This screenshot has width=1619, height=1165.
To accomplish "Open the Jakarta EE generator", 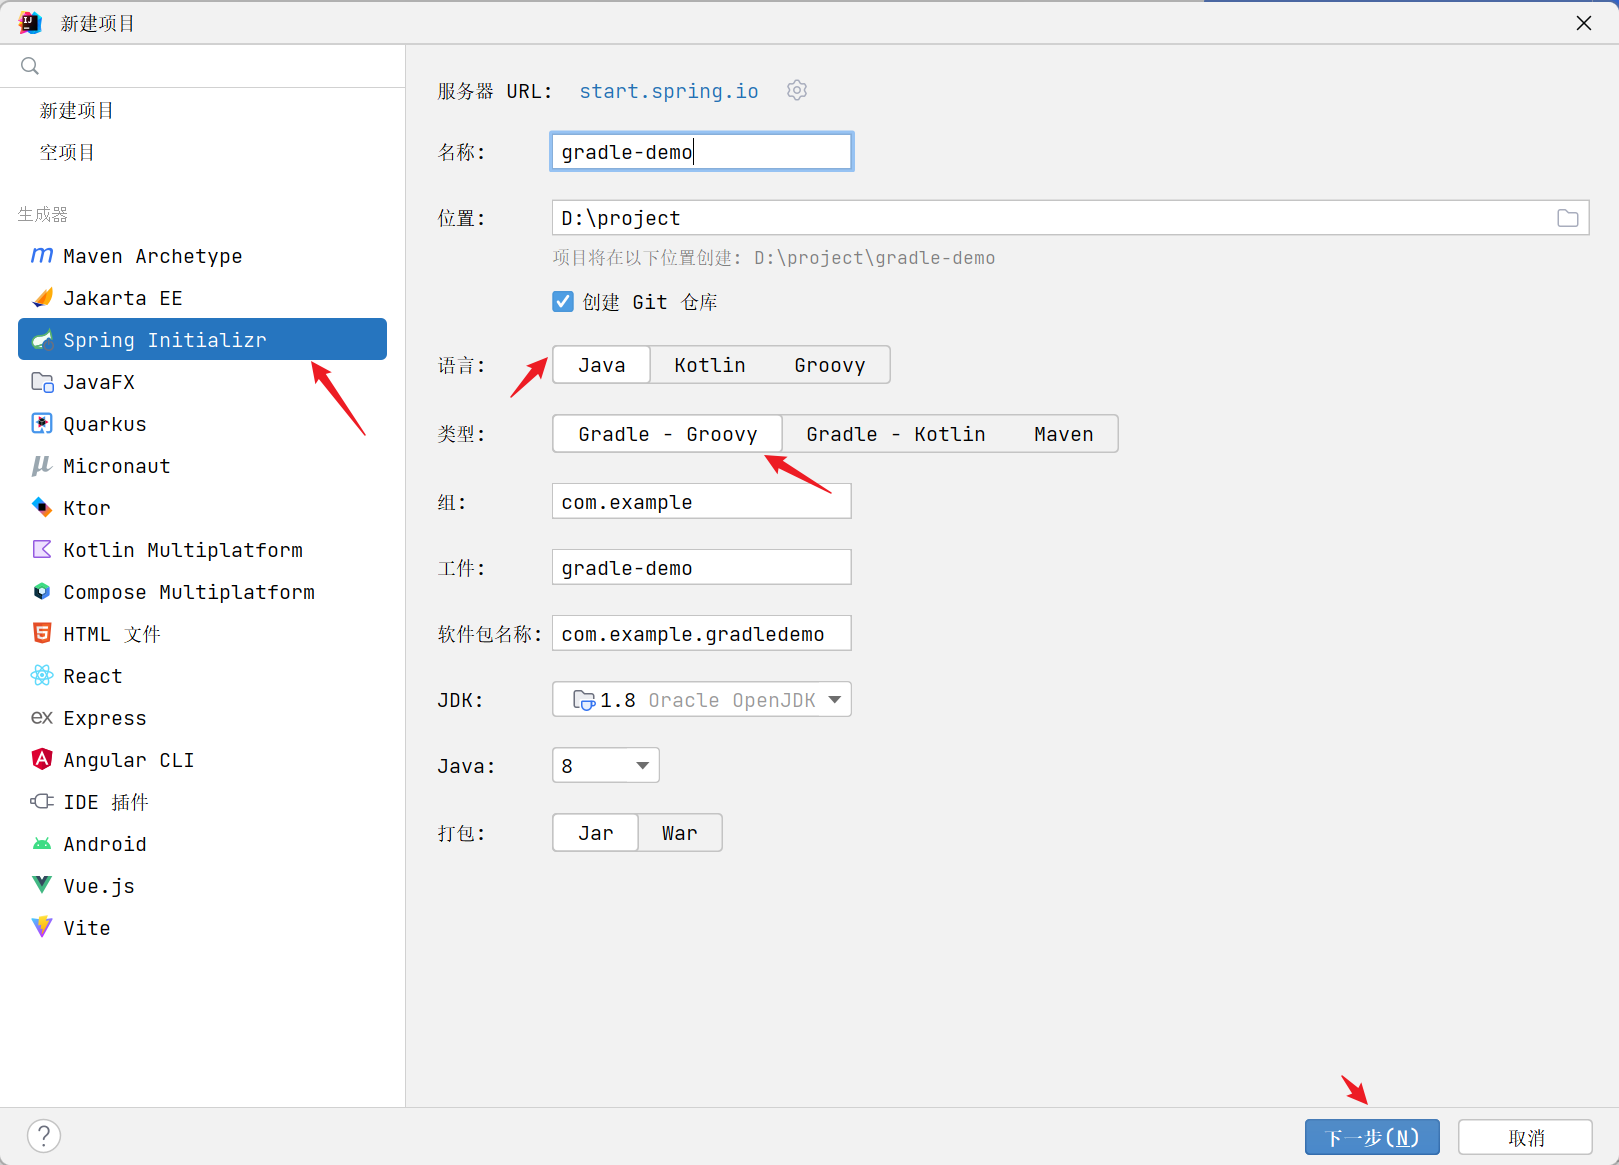I will (122, 297).
